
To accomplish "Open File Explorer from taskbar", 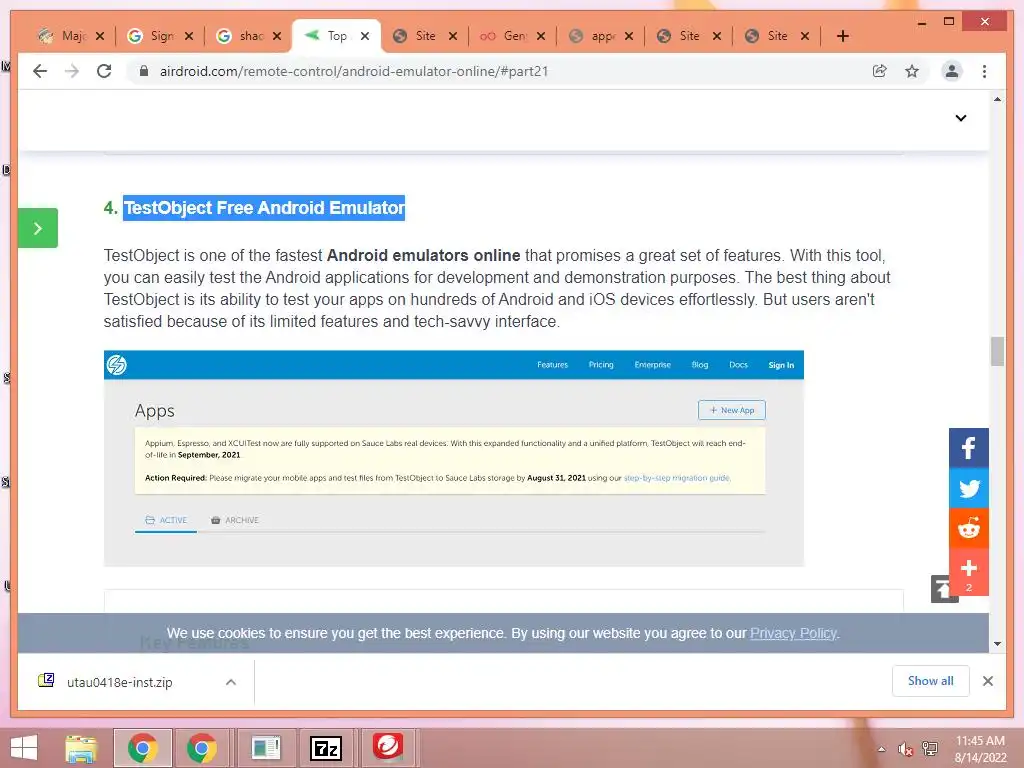I will click(81, 748).
